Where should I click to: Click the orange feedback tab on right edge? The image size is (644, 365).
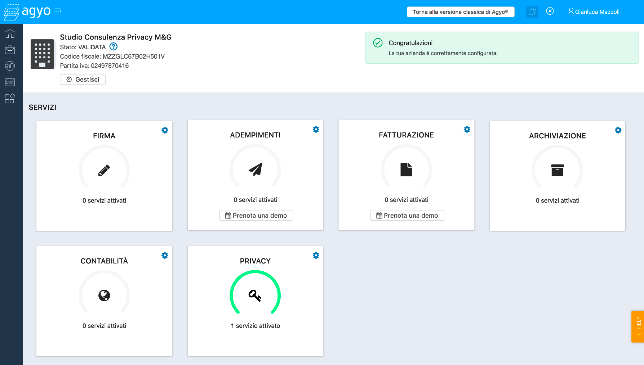click(x=637, y=326)
